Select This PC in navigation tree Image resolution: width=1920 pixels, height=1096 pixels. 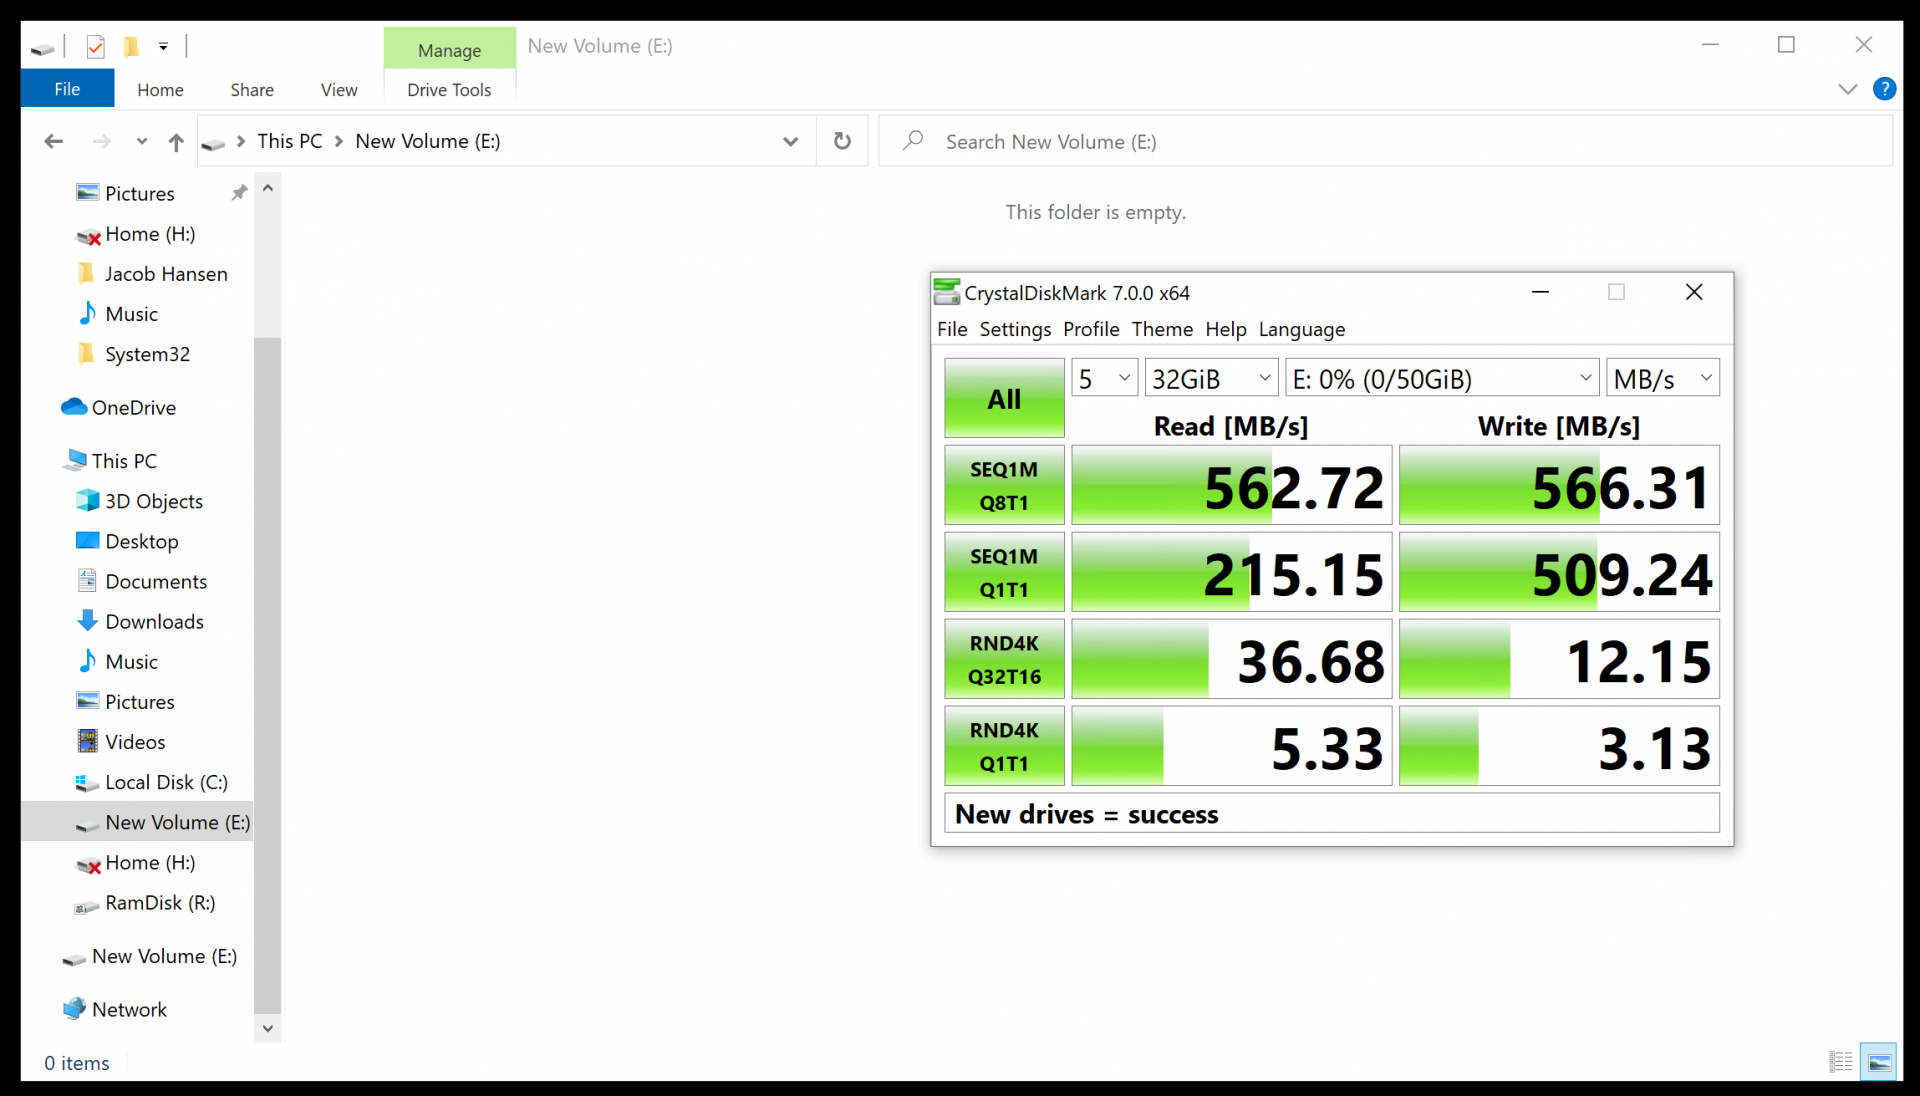point(124,461)
